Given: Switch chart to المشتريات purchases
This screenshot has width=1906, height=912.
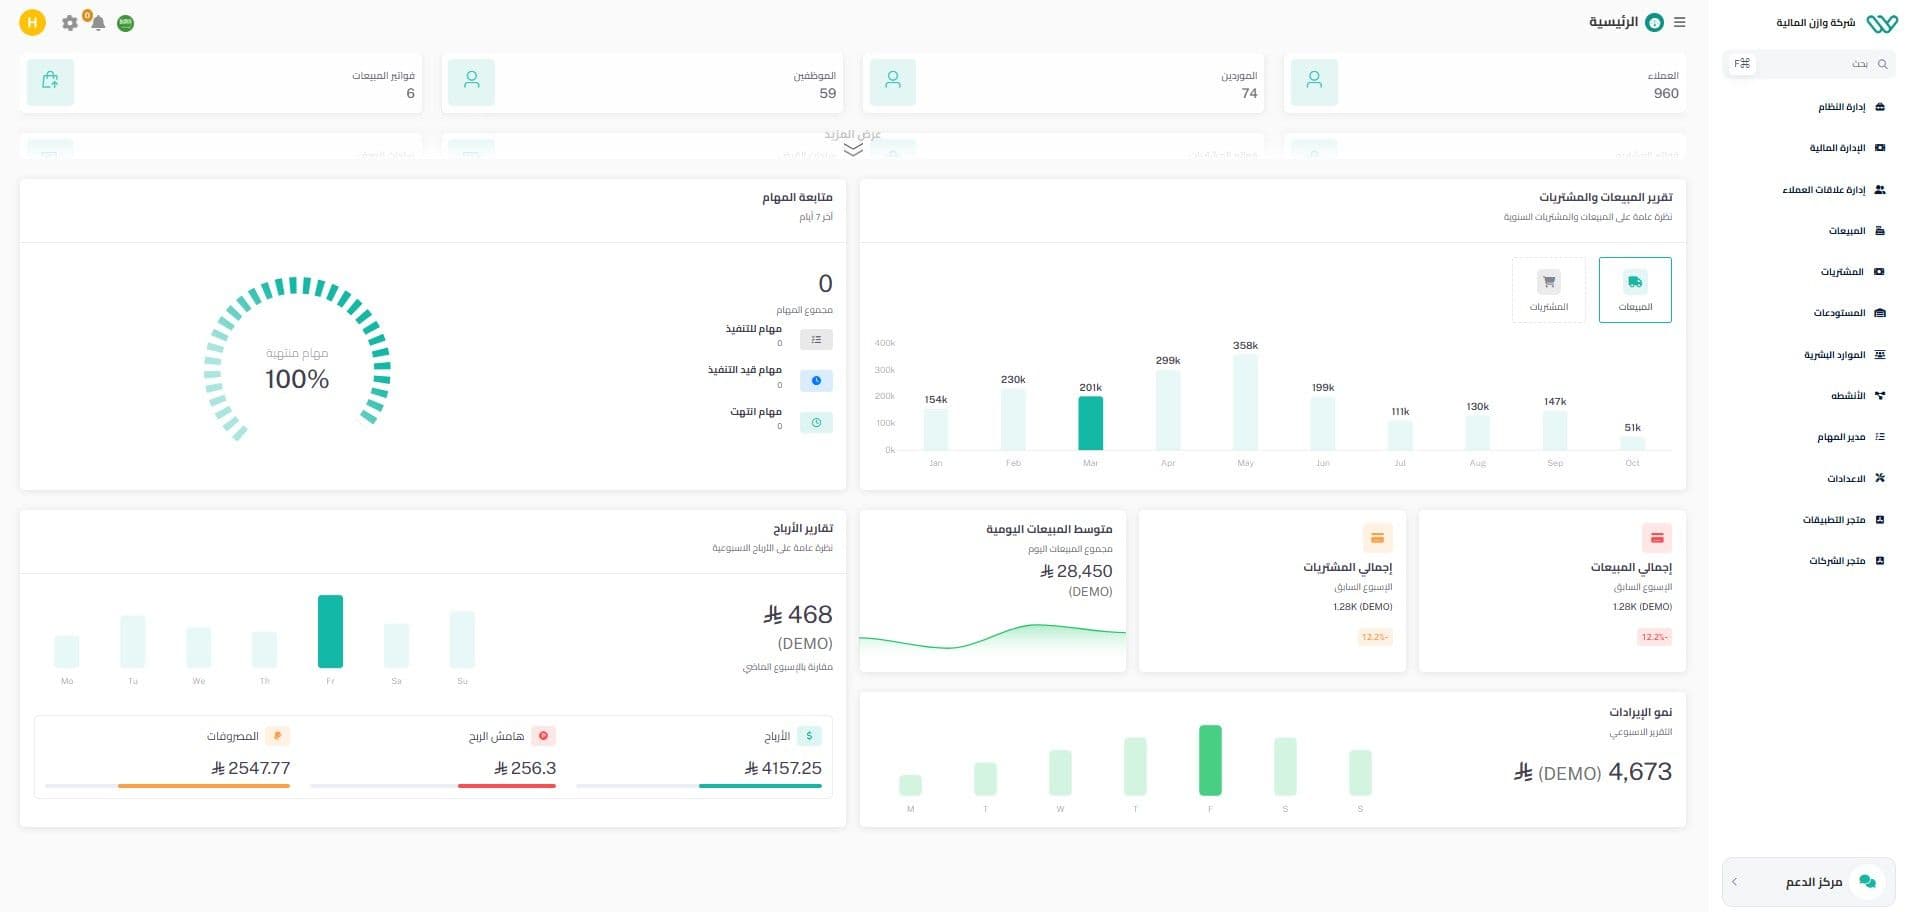Looking at the screenshot, I should [1548, 290].
